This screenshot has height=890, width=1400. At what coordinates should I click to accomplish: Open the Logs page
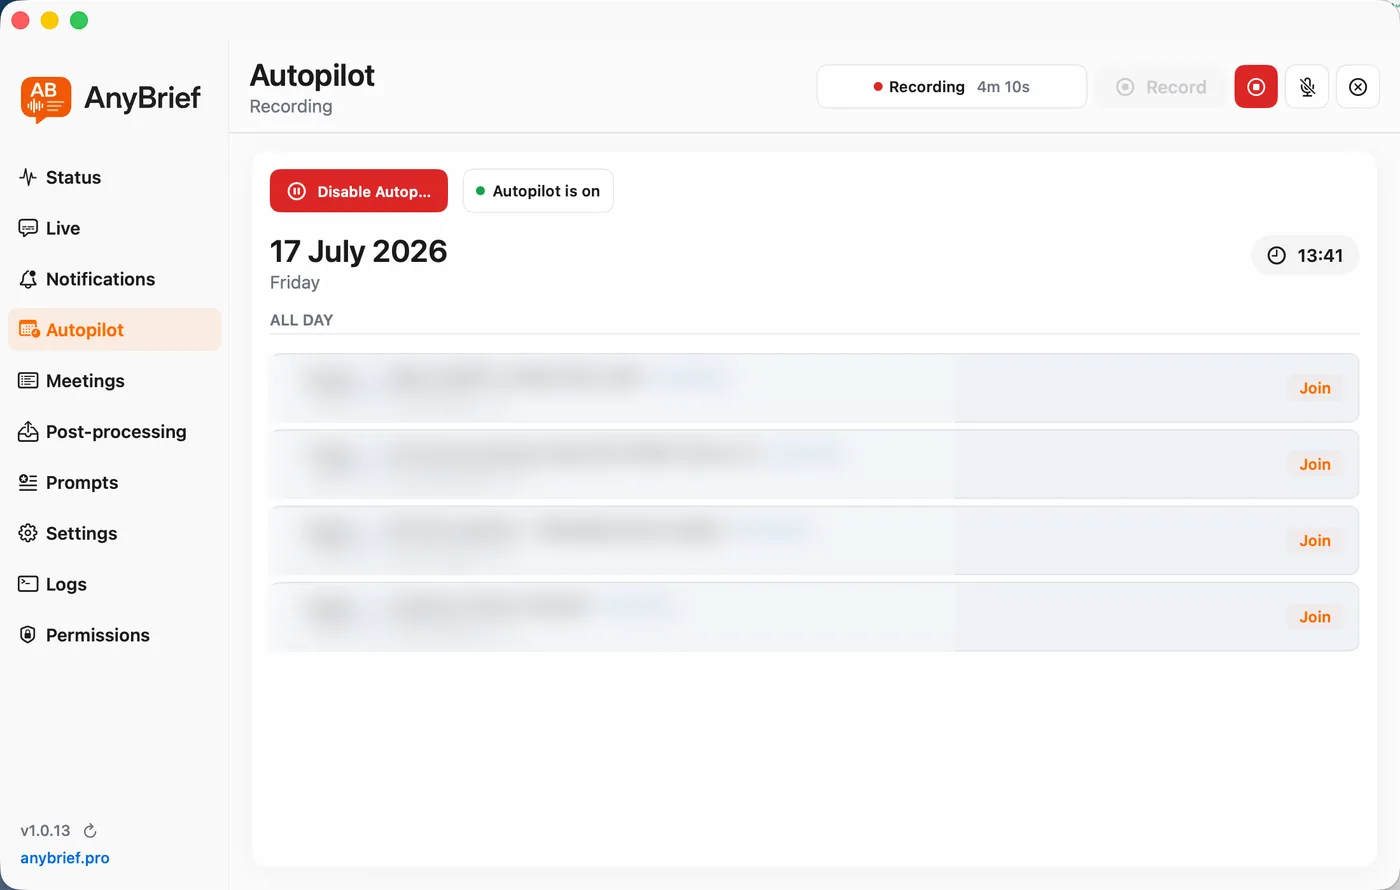pos(114,584)
